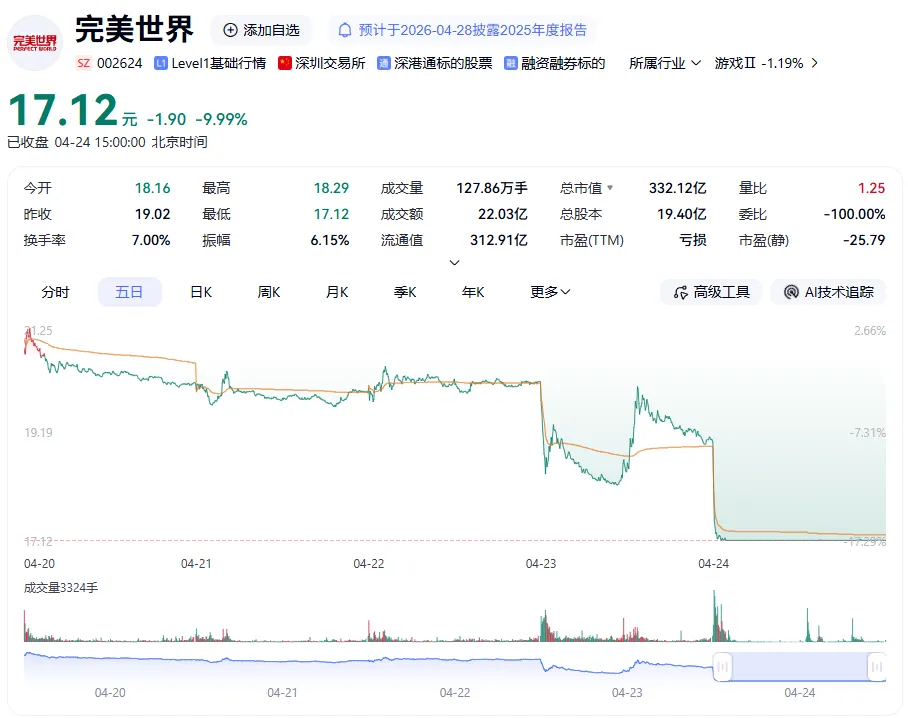Click the 04-21 navigator date label

click(x=282, y=693)
